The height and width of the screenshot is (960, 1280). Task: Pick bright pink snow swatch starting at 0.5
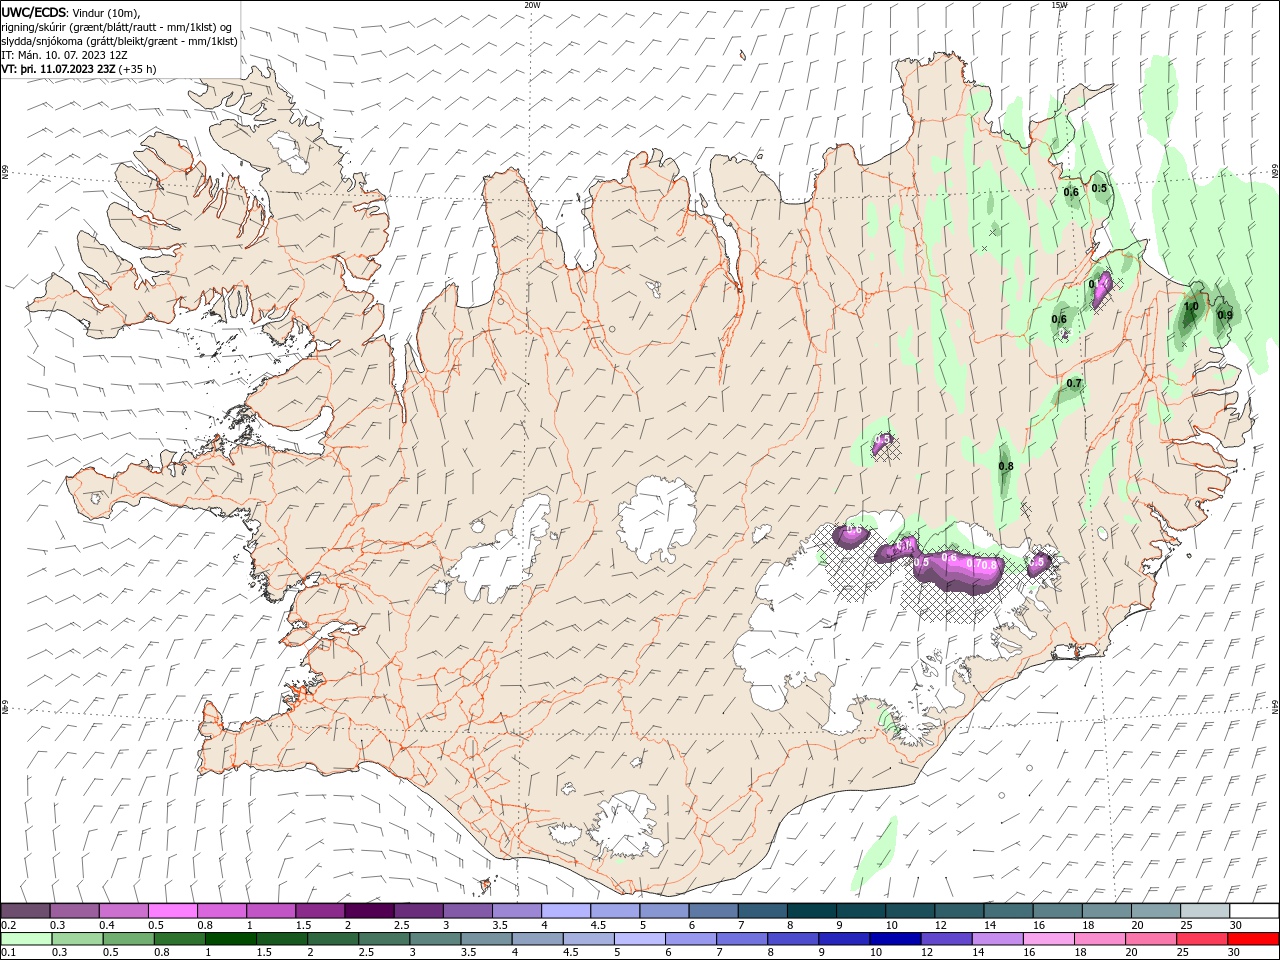(172, 911)
